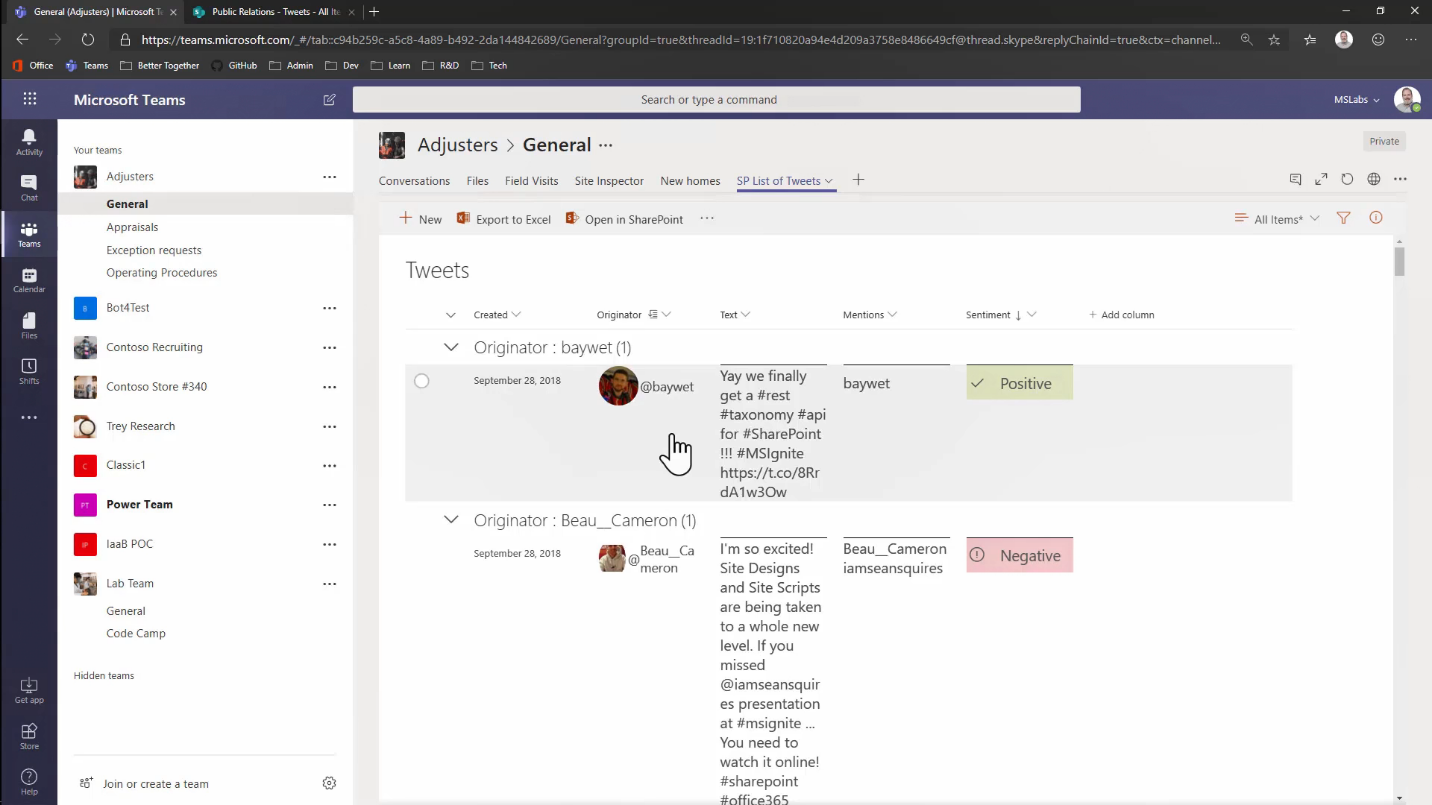The width and height of the screenshot is (1432, 805).
Task: Collapse the Originator Beau__Cameron group
Action: click(x=451, y=520)
